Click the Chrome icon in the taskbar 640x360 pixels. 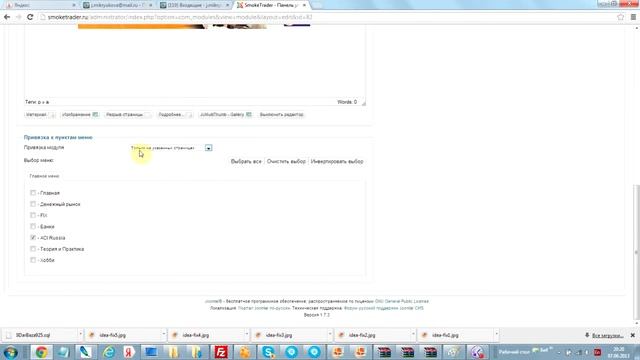pos(41,352)
